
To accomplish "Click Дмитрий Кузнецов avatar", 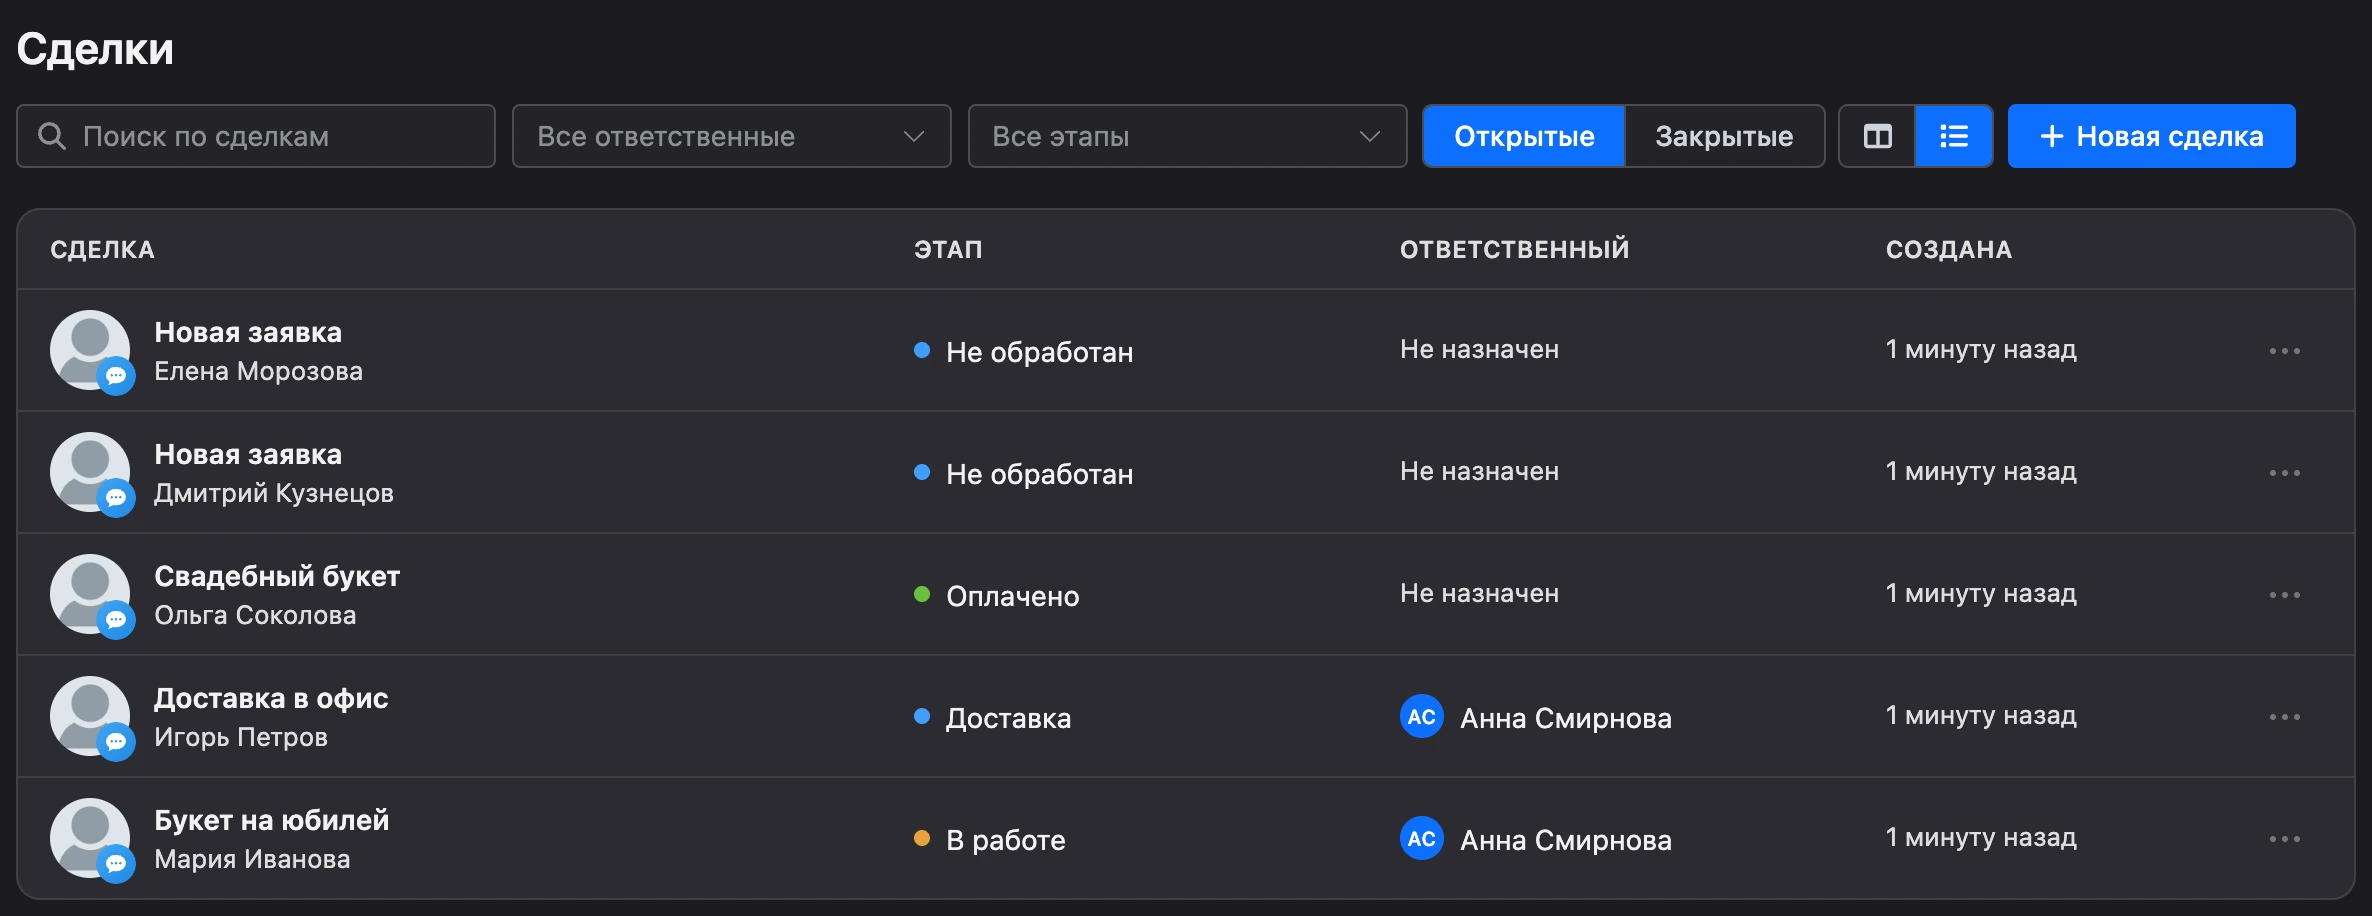I will (x=90, y=472).
